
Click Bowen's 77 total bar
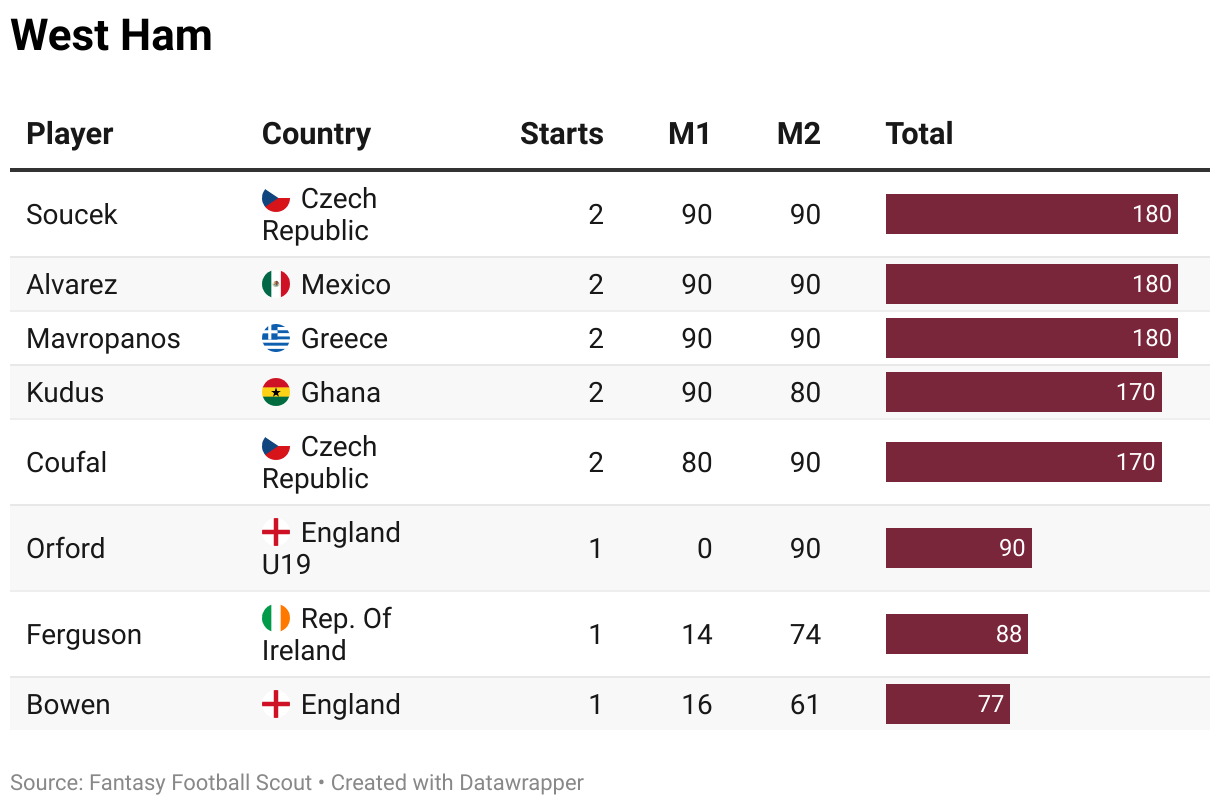tap(947, 705)
